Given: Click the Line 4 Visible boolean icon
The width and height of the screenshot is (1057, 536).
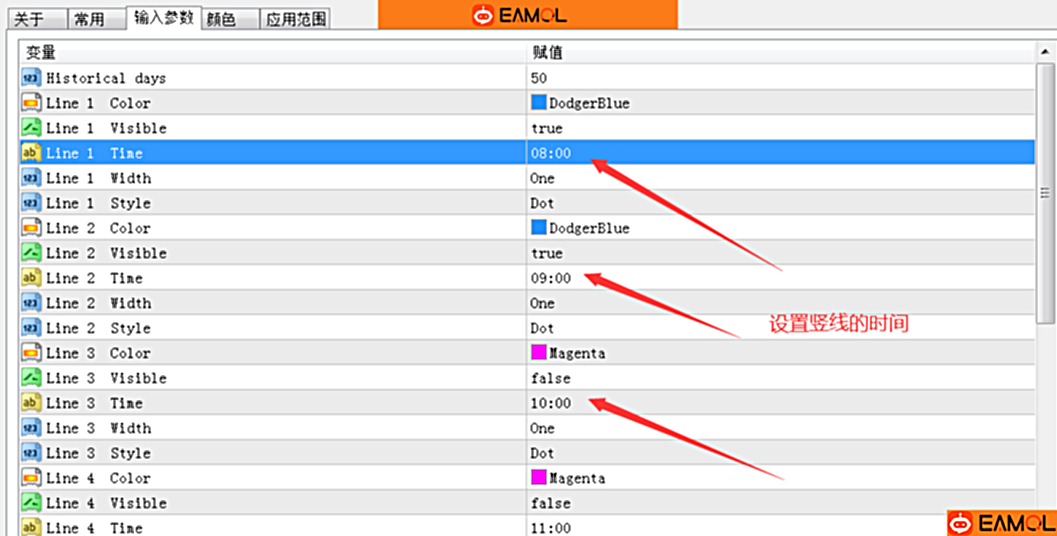Looking at the screenshot, I should tap(31, 503).
